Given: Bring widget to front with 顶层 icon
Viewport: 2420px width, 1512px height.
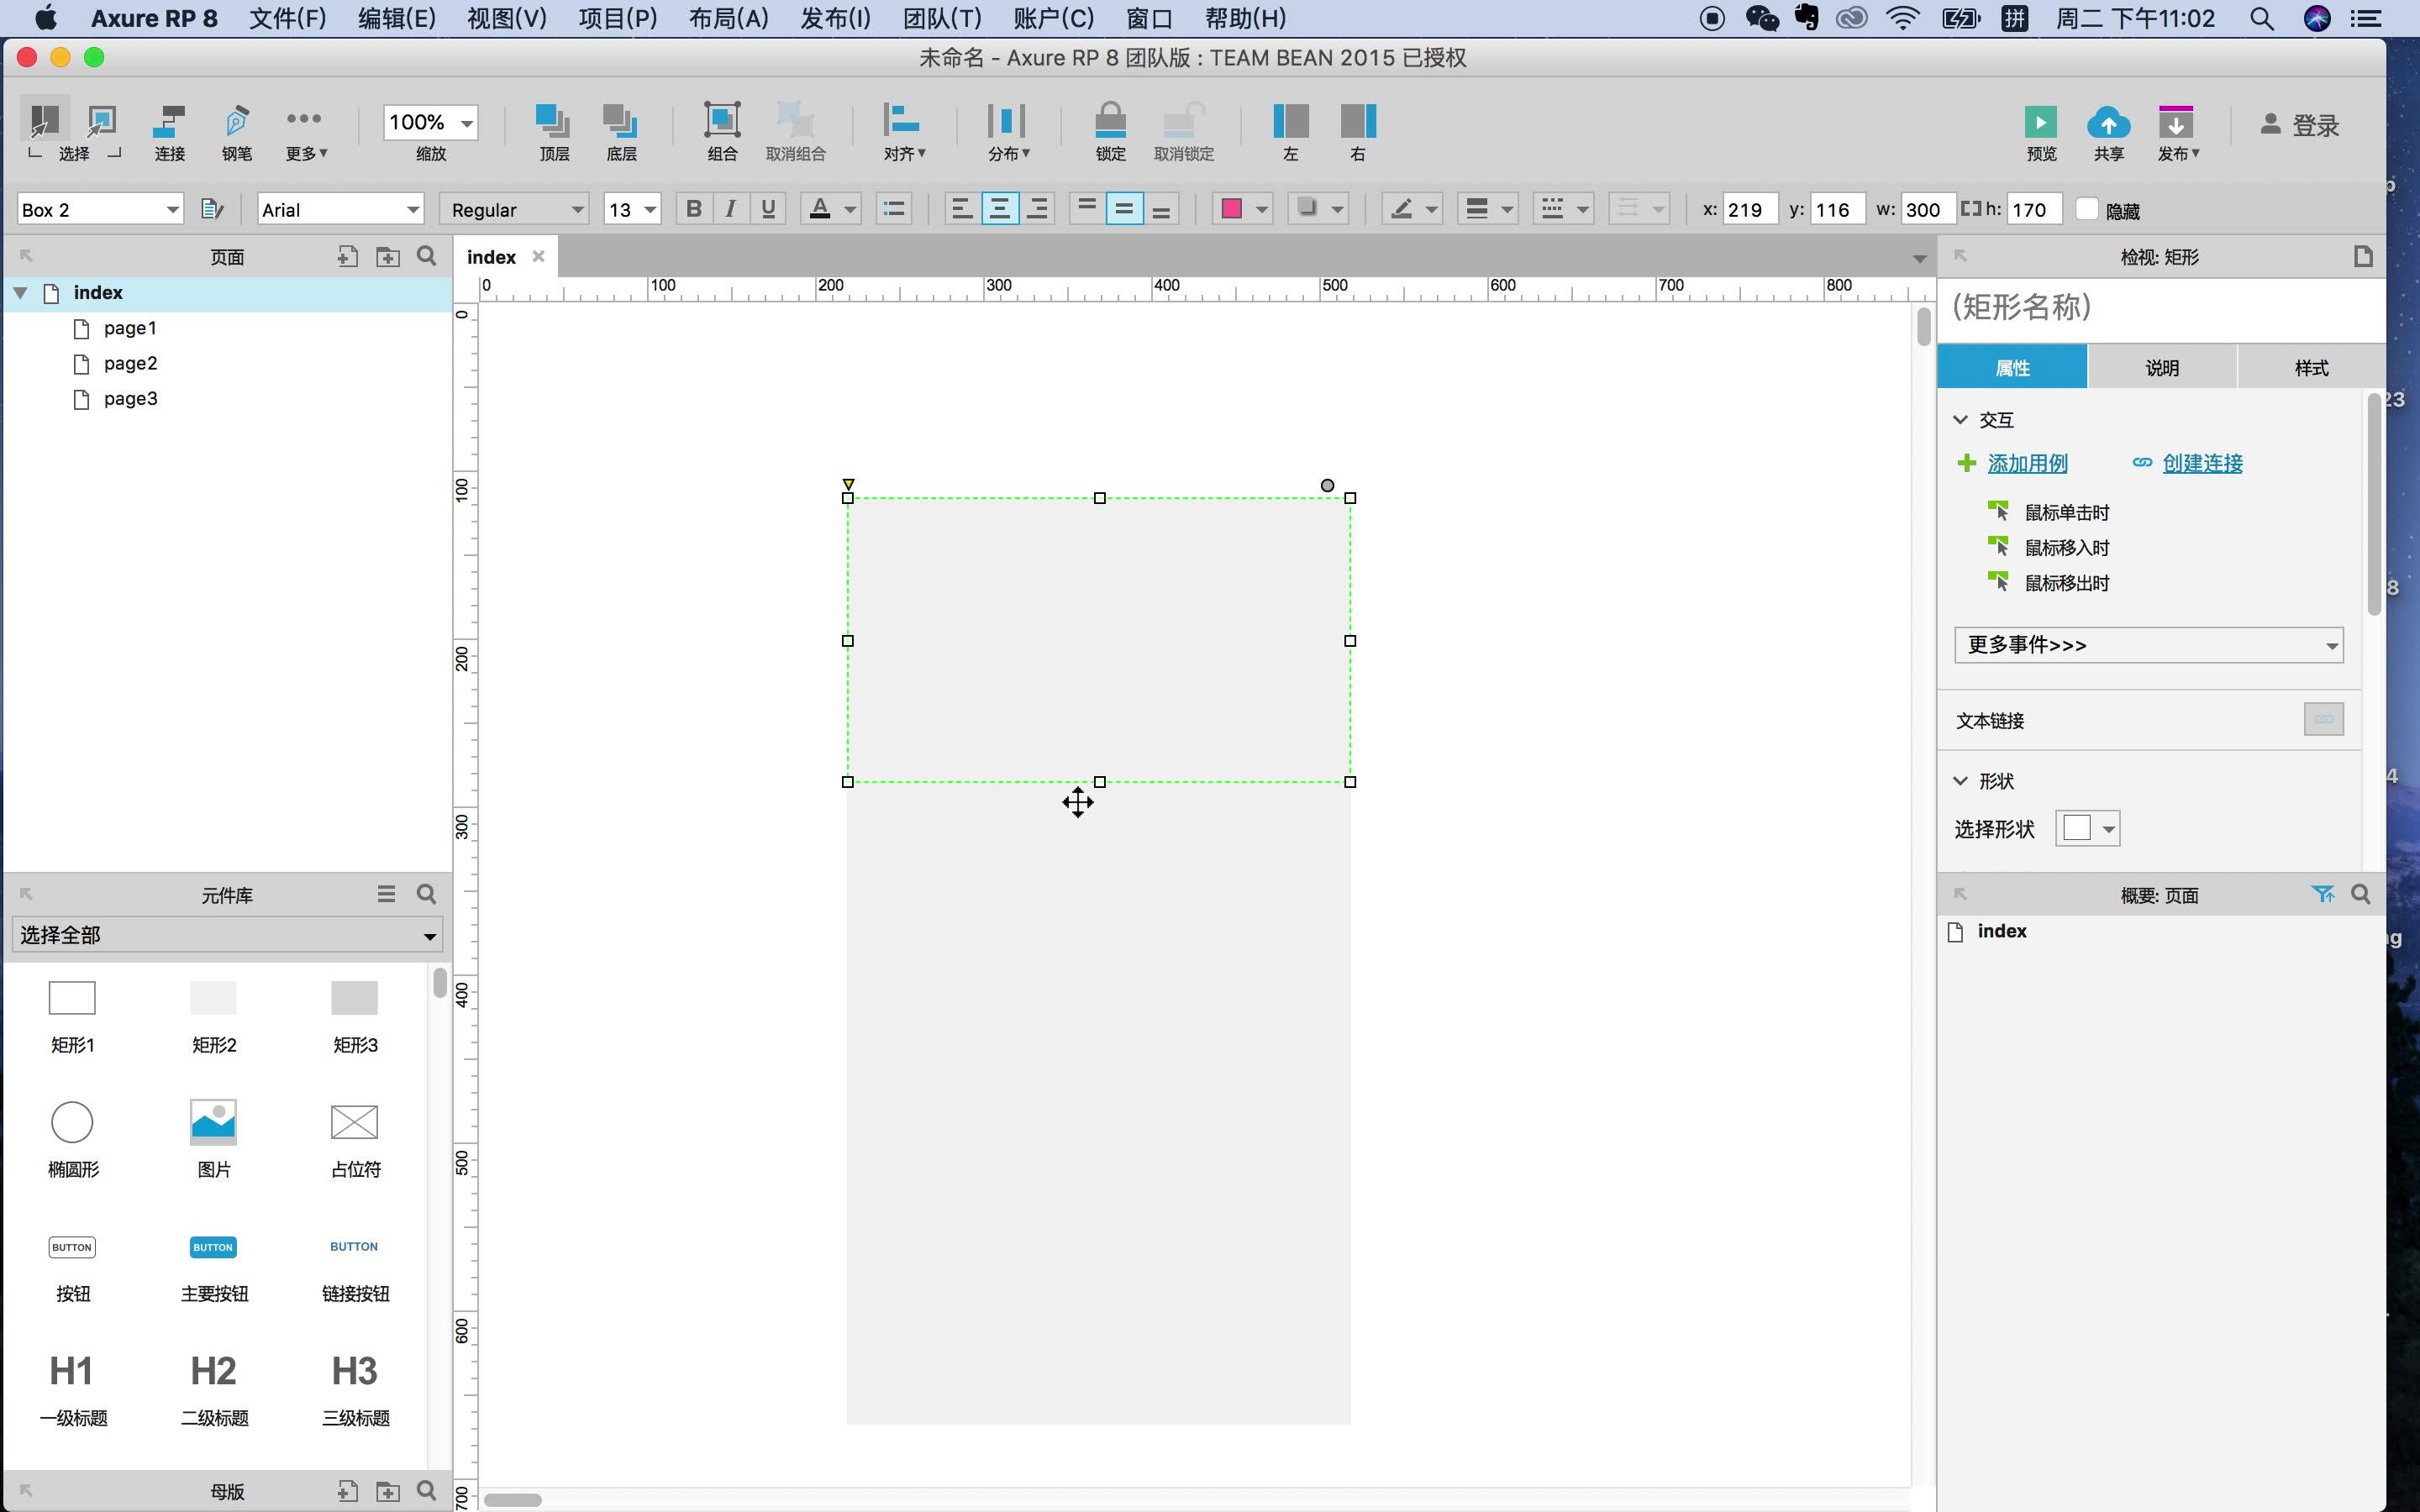Looking at the screenshot, I should (553, 122).
